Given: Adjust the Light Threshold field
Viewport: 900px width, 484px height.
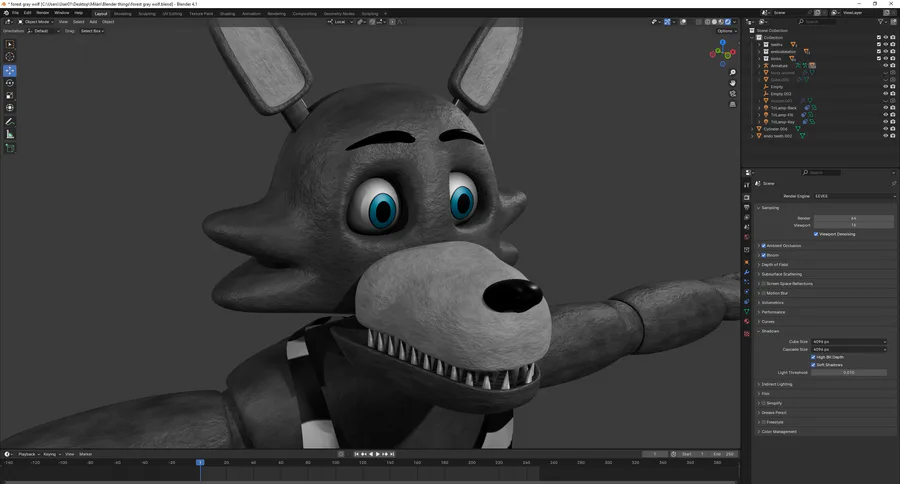Looking at the screenshot, I should click(849, 373).
